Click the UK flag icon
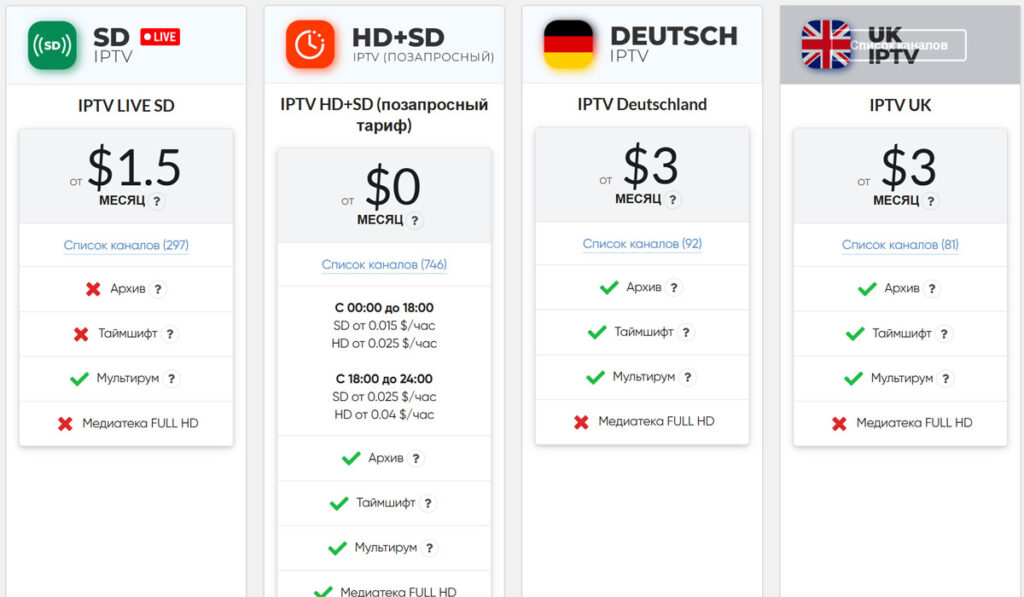 coord(826,44)
